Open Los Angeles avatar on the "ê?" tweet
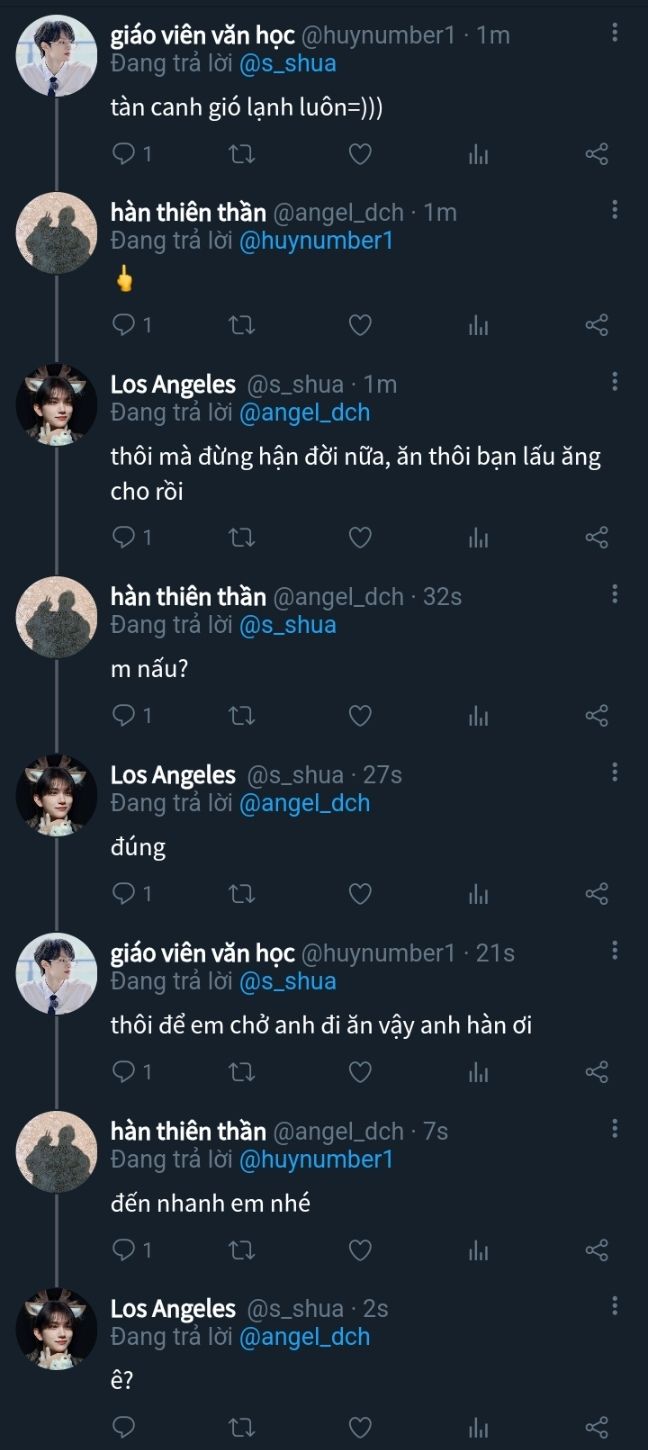The height and width of the screenshot is (1450, 648). 56,1328
